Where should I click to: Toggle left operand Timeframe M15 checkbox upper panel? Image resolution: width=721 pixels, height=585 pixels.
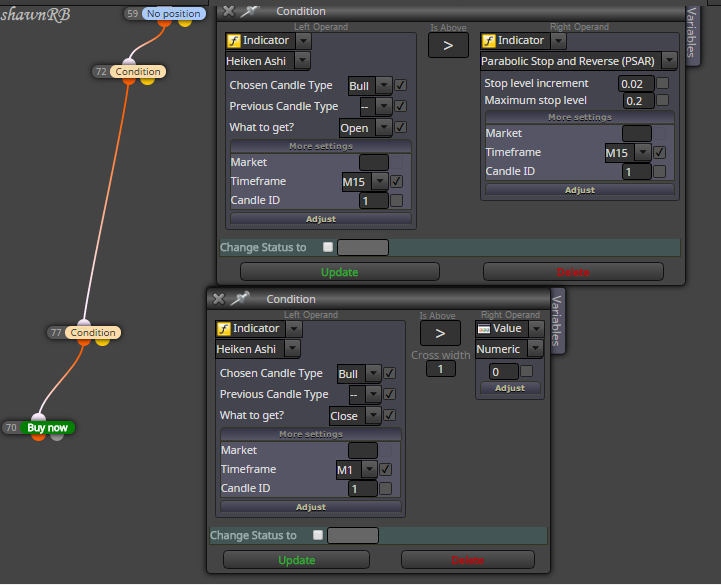coord(396,182)
